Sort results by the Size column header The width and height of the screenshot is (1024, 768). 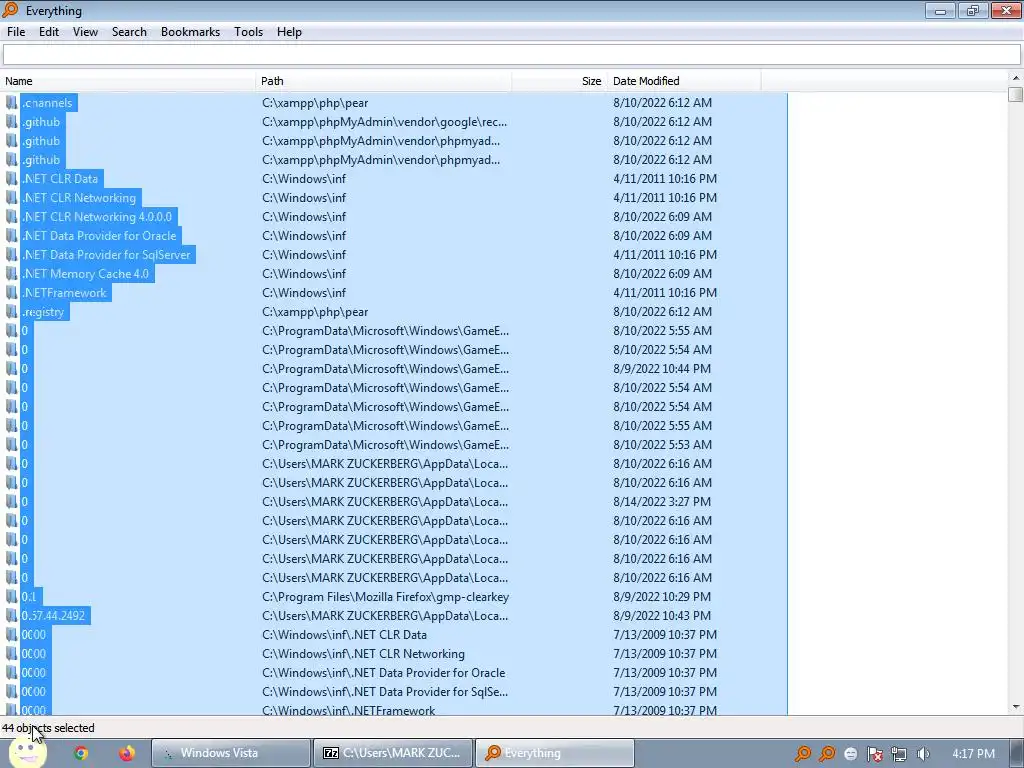[559, 81]
